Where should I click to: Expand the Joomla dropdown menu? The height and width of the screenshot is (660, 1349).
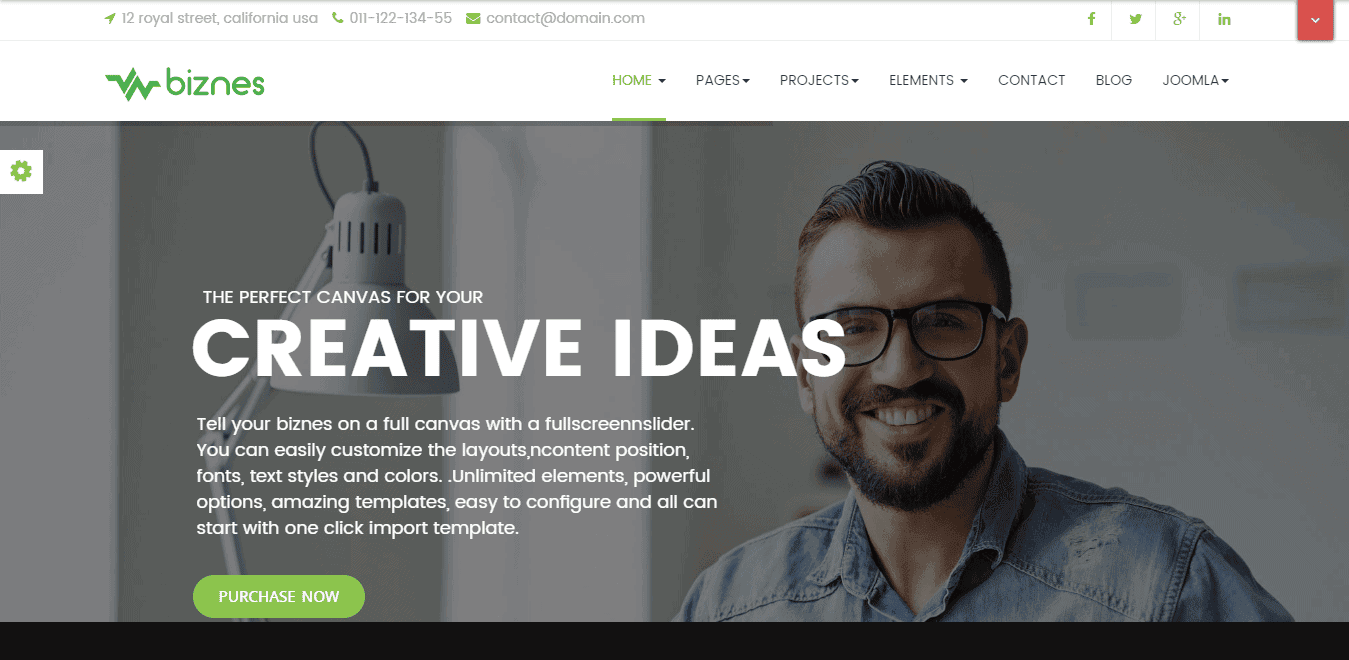[x=1195, y=80]
